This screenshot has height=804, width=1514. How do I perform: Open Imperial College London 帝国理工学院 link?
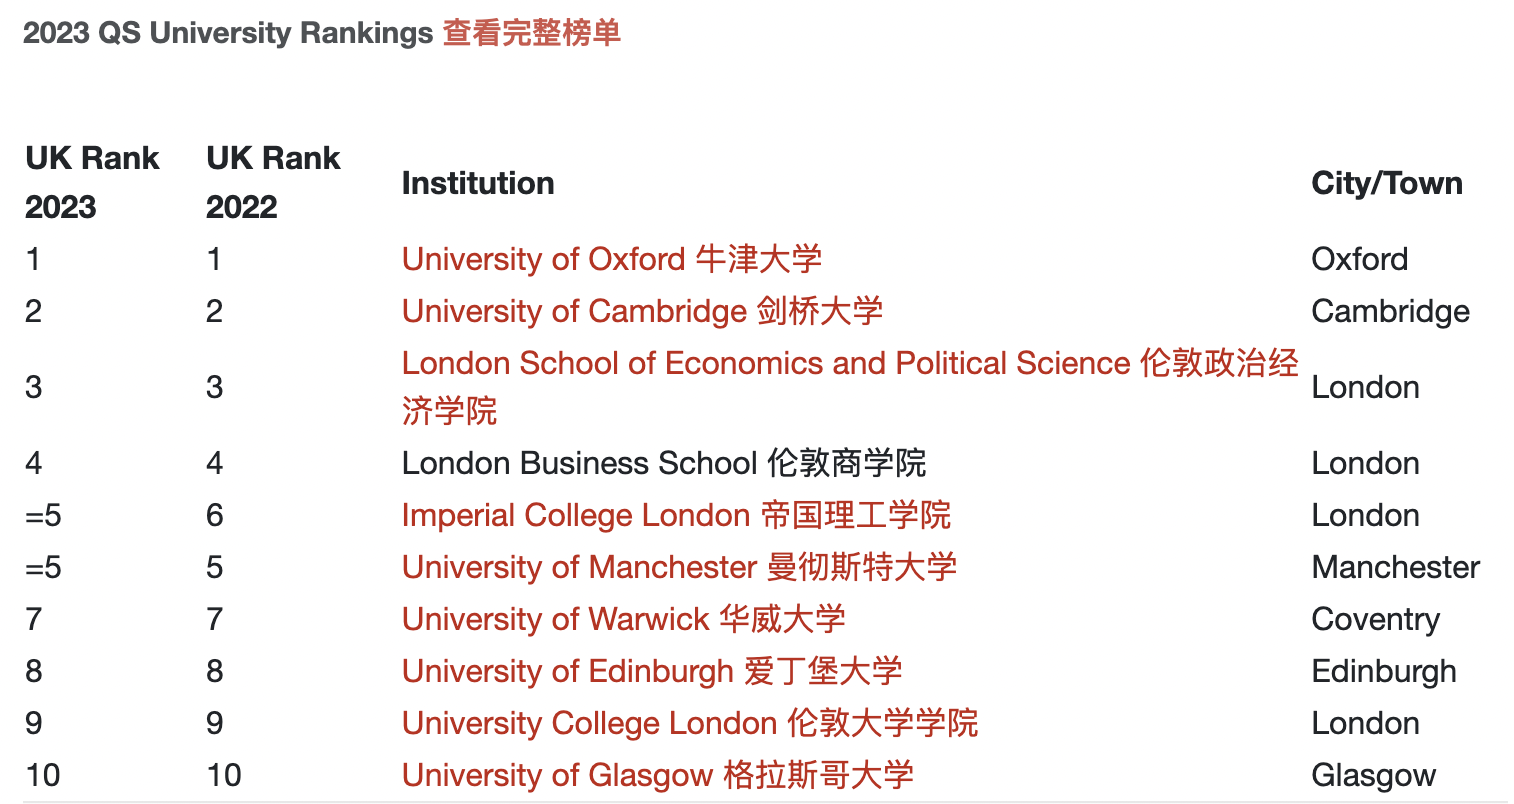[675, 515]
